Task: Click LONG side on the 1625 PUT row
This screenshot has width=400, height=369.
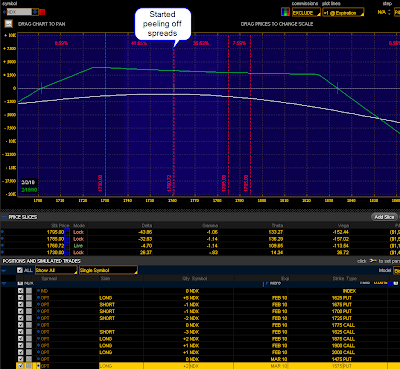Action: point(106,298)
